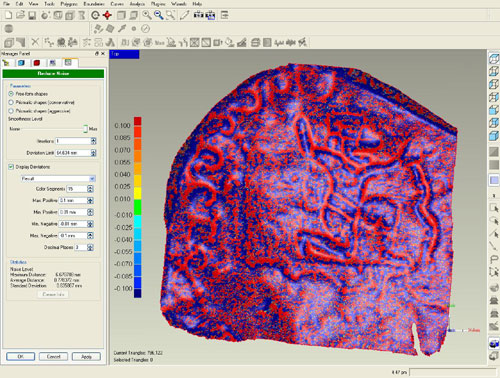Click the Smoothness Level slider handle
Screen dimensions: 500x378
point(85,129)
